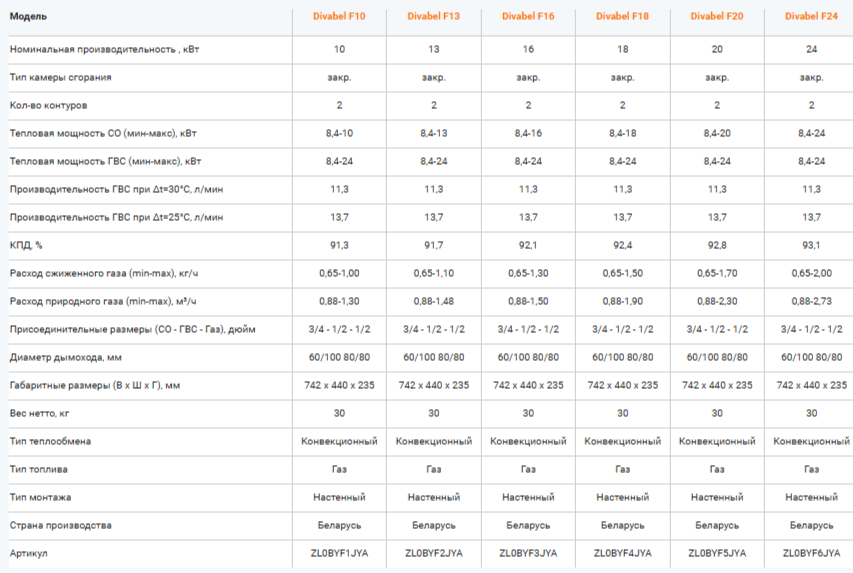The width and height of the screenshot is (853, 573).
Task: Click heating power value 8,4-10
Action: coord(339,133)
